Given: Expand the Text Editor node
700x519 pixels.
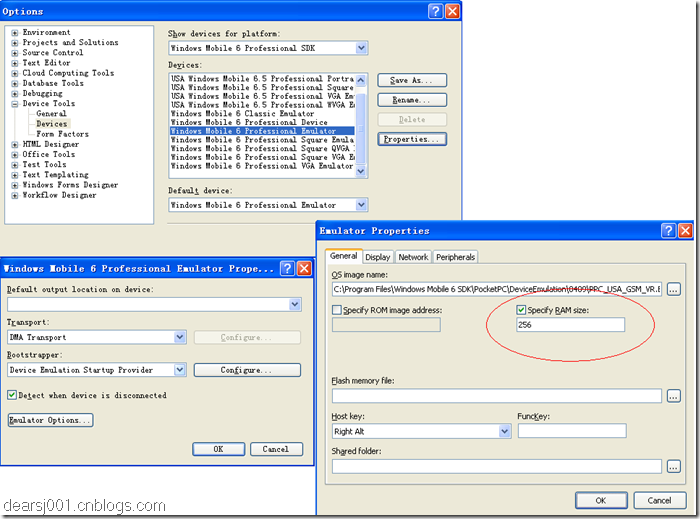Looking at the screenshot, I should [15, 63].
